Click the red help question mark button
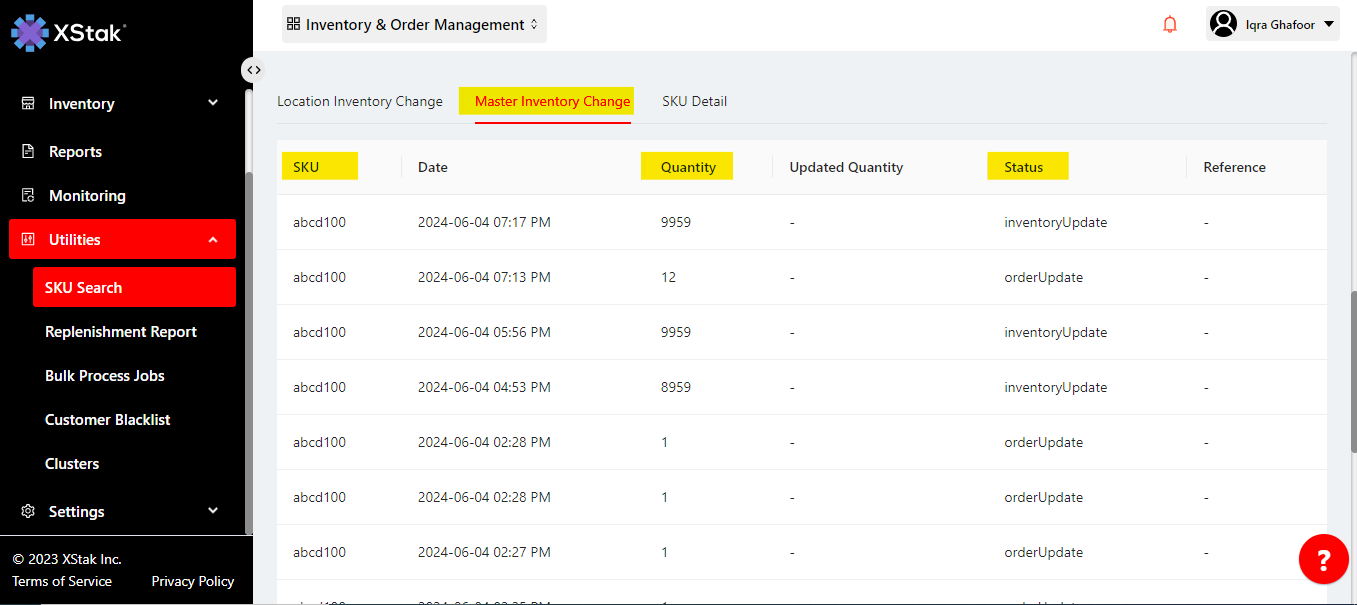Viewport: 1357px width, 605px height. tap(1323, 559)
